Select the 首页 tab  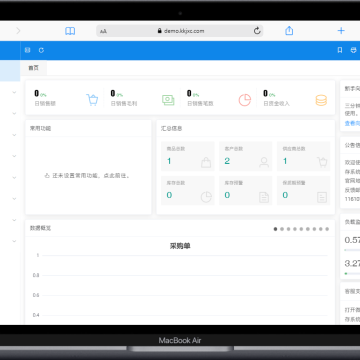click(33, 68)
